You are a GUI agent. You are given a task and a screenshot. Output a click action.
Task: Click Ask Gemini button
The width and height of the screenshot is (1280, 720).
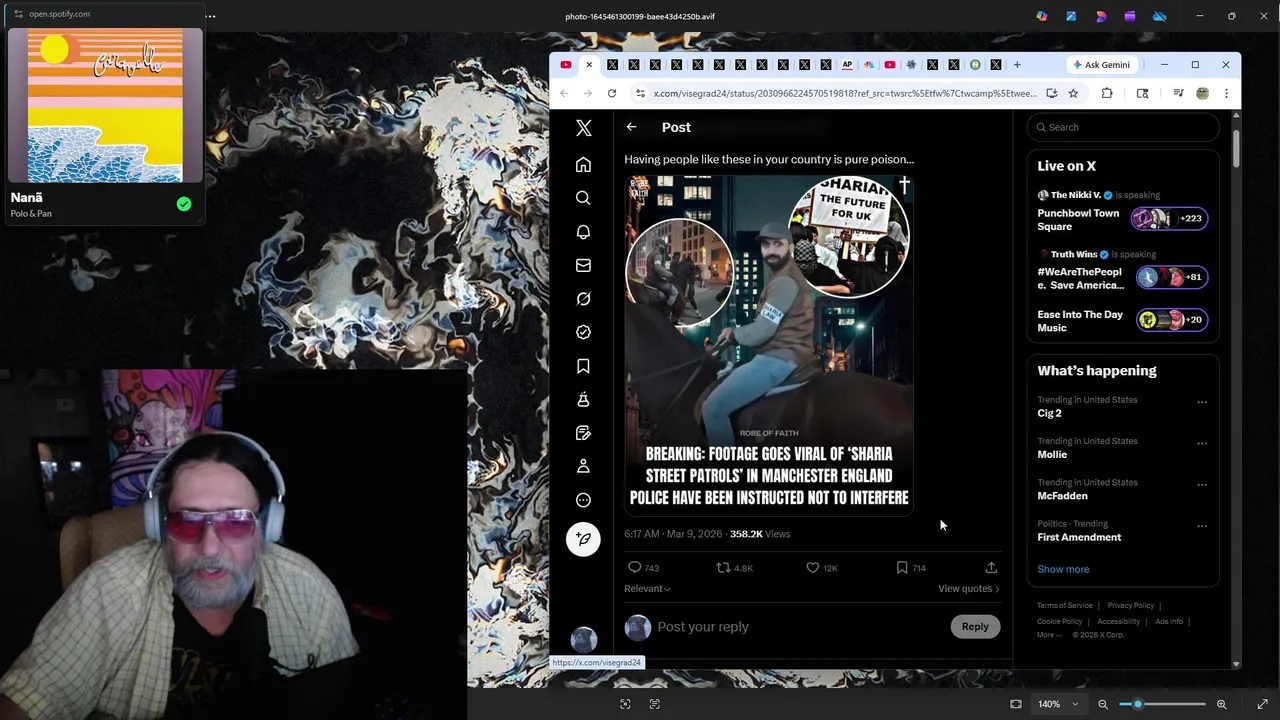coord(1101,65)
